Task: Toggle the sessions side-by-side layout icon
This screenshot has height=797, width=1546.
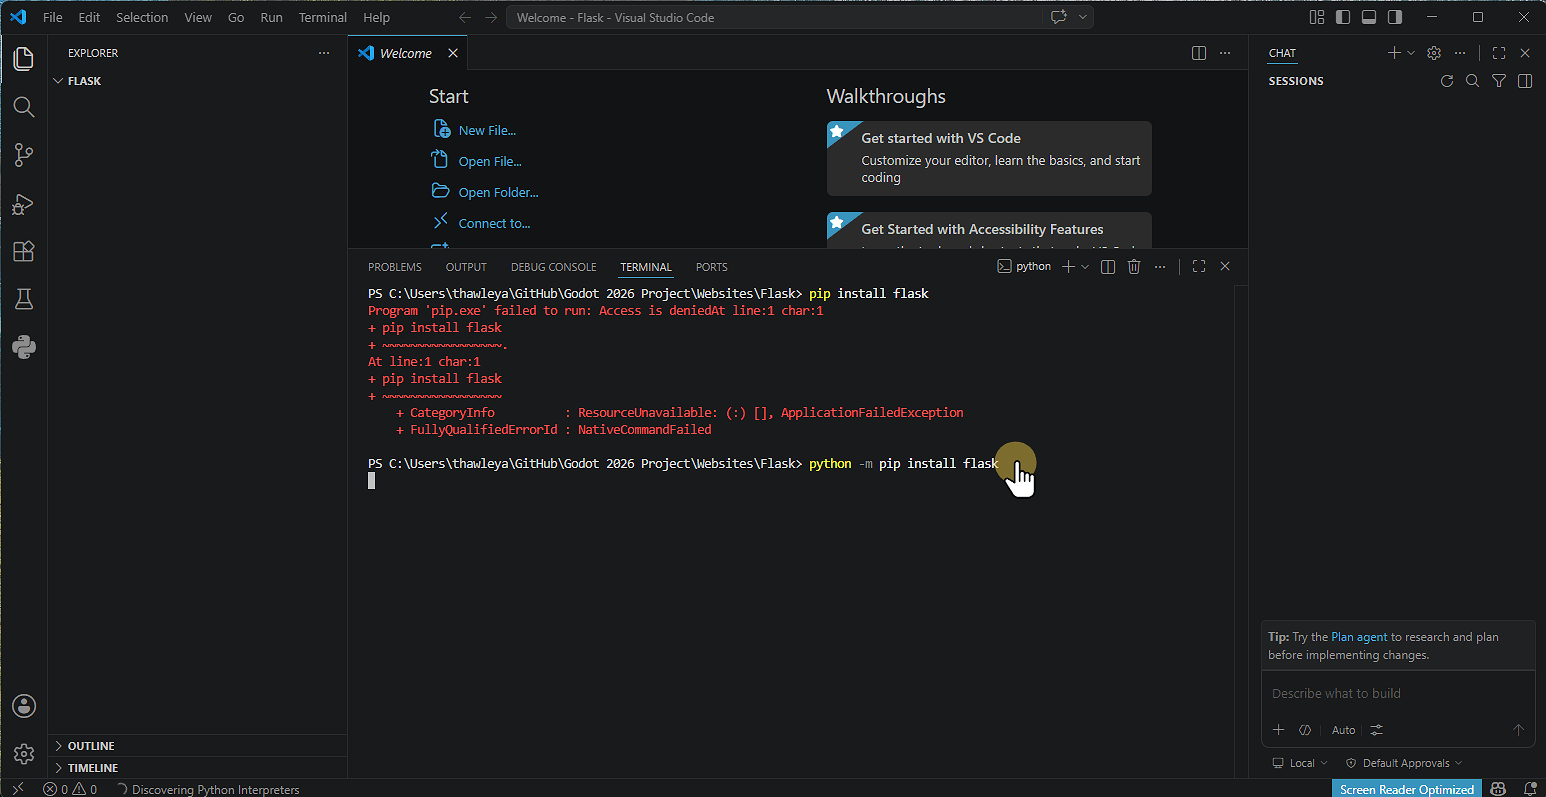Action: pos(1525,81)
